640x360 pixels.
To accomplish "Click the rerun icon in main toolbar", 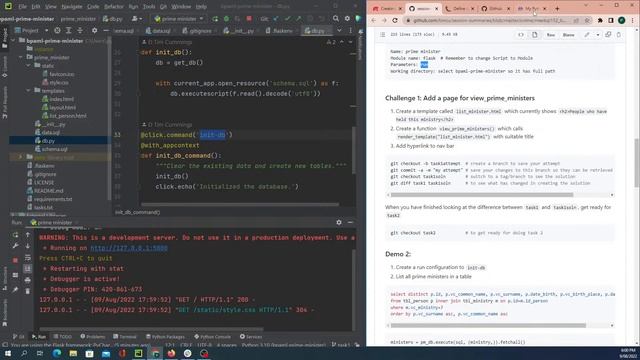I will (x=215, y=19).
